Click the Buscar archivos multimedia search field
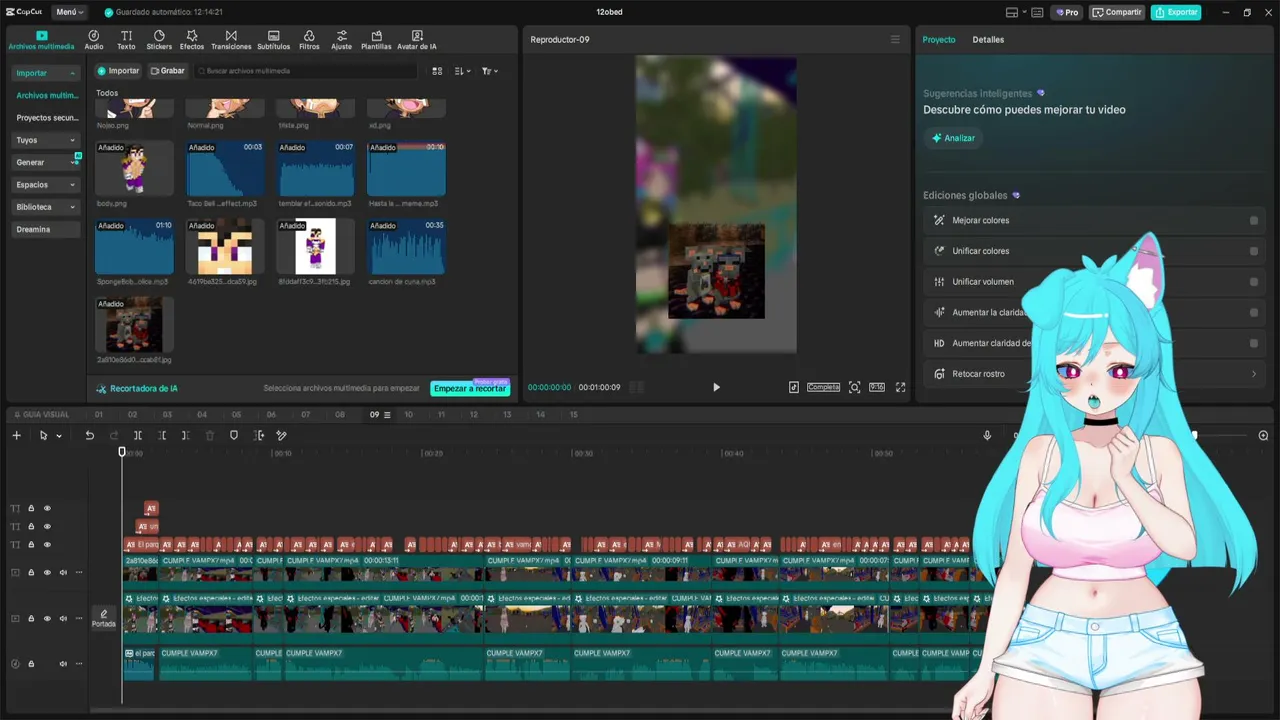Screen dimensions: 1280x720 click(306, 71)
